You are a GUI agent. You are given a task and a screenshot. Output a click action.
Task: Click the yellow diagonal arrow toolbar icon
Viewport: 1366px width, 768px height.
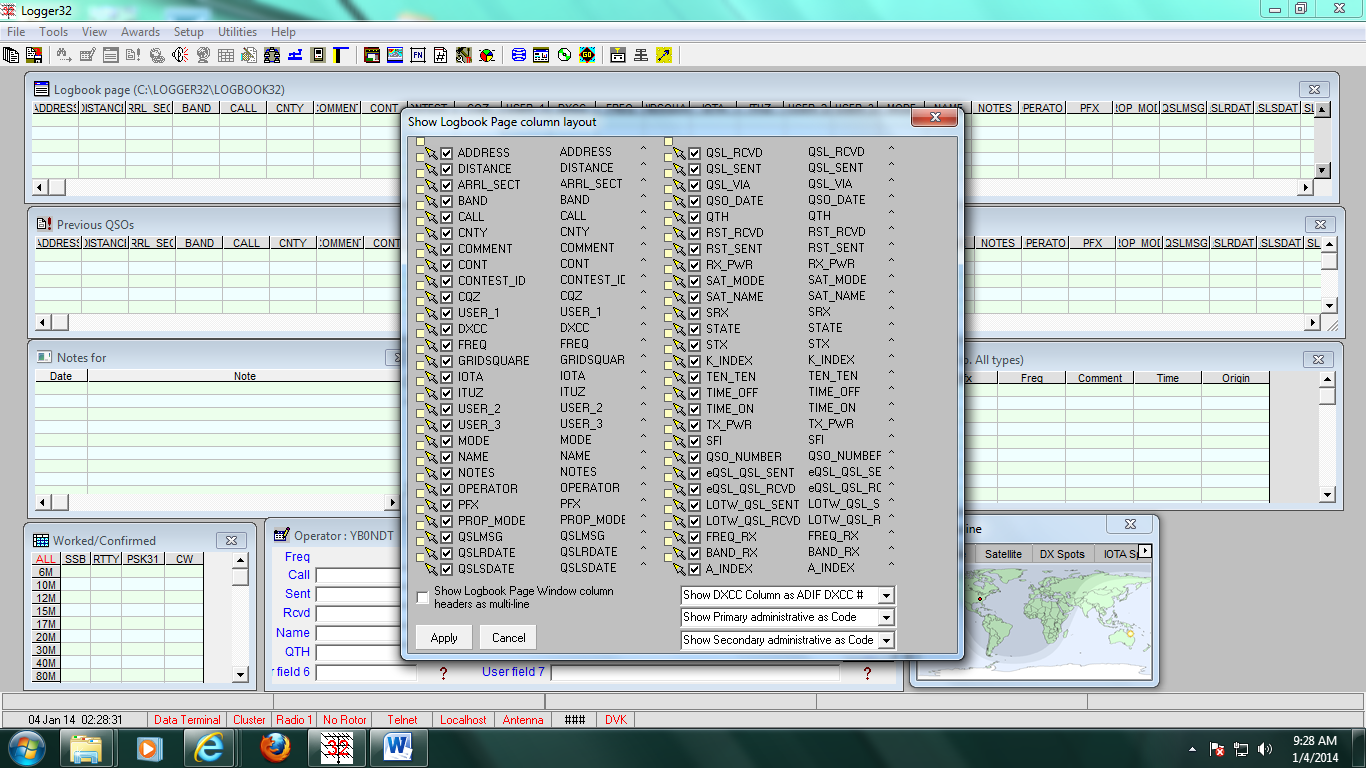[x=664, y=55]
